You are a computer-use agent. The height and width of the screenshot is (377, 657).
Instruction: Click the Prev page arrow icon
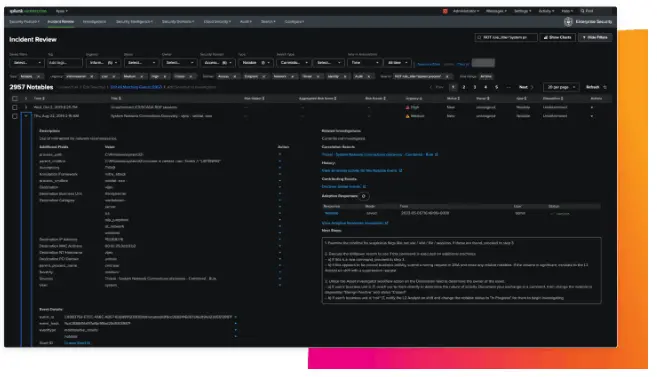coord(431,87)
